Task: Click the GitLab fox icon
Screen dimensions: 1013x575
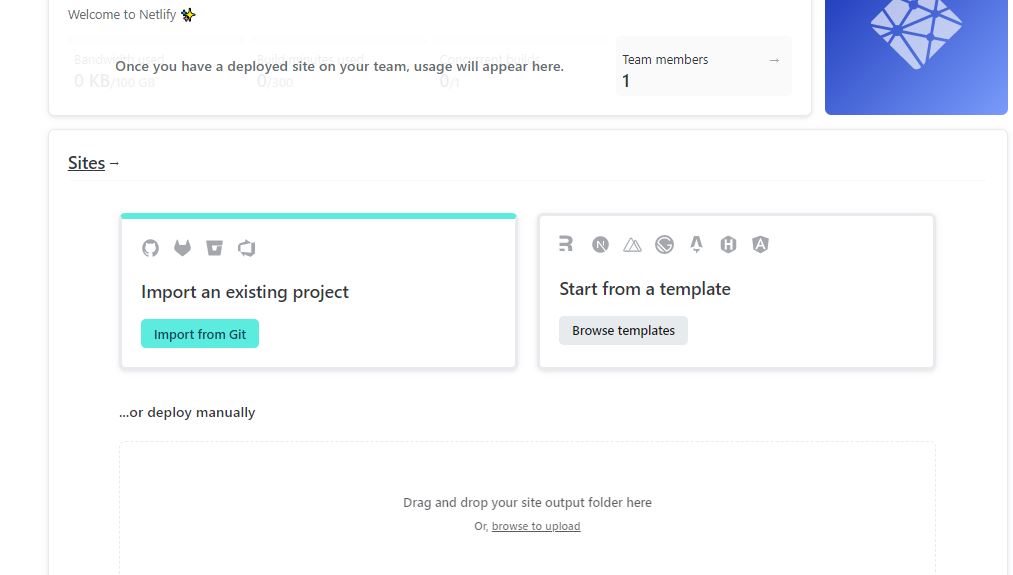Action: point(183,248)
